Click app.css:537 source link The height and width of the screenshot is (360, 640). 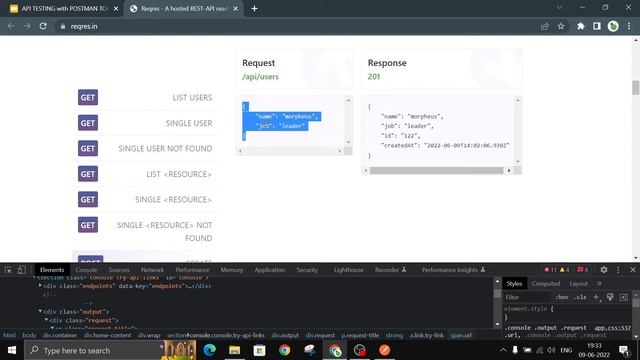[x=613, y=328]
